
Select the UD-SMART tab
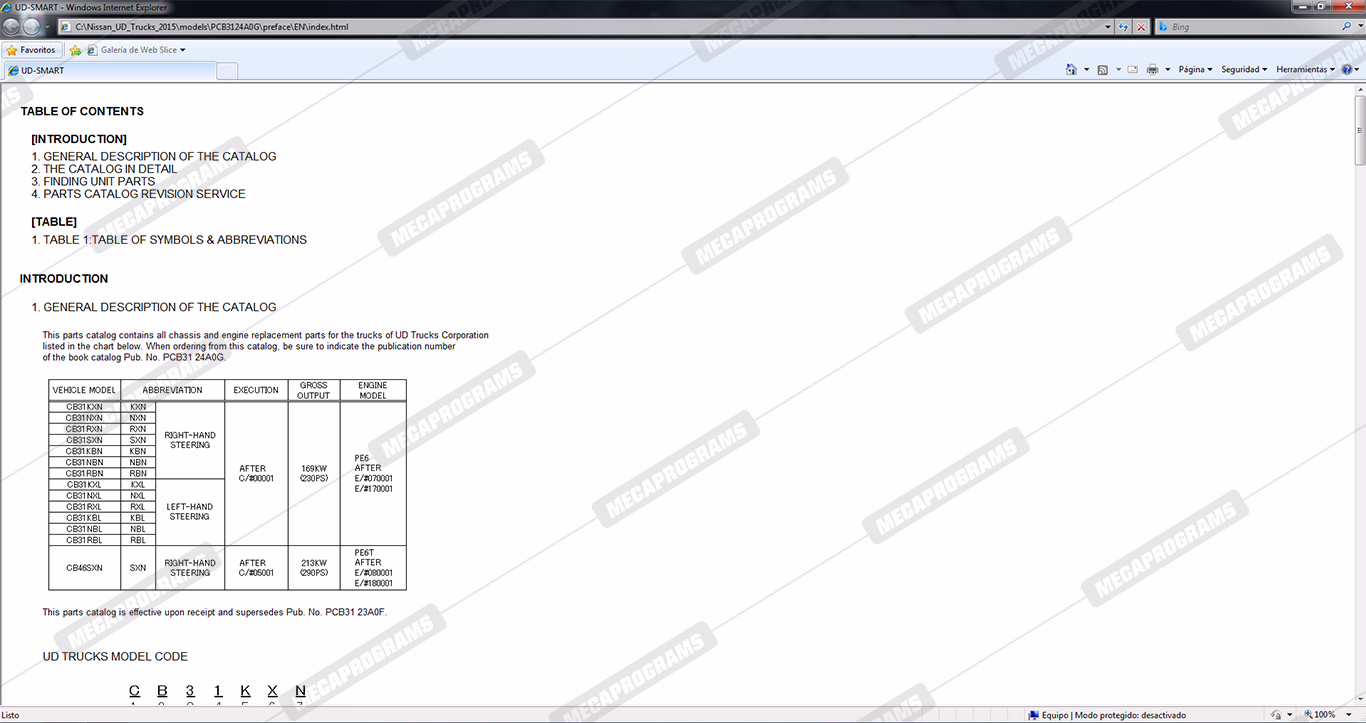(109, 70)
